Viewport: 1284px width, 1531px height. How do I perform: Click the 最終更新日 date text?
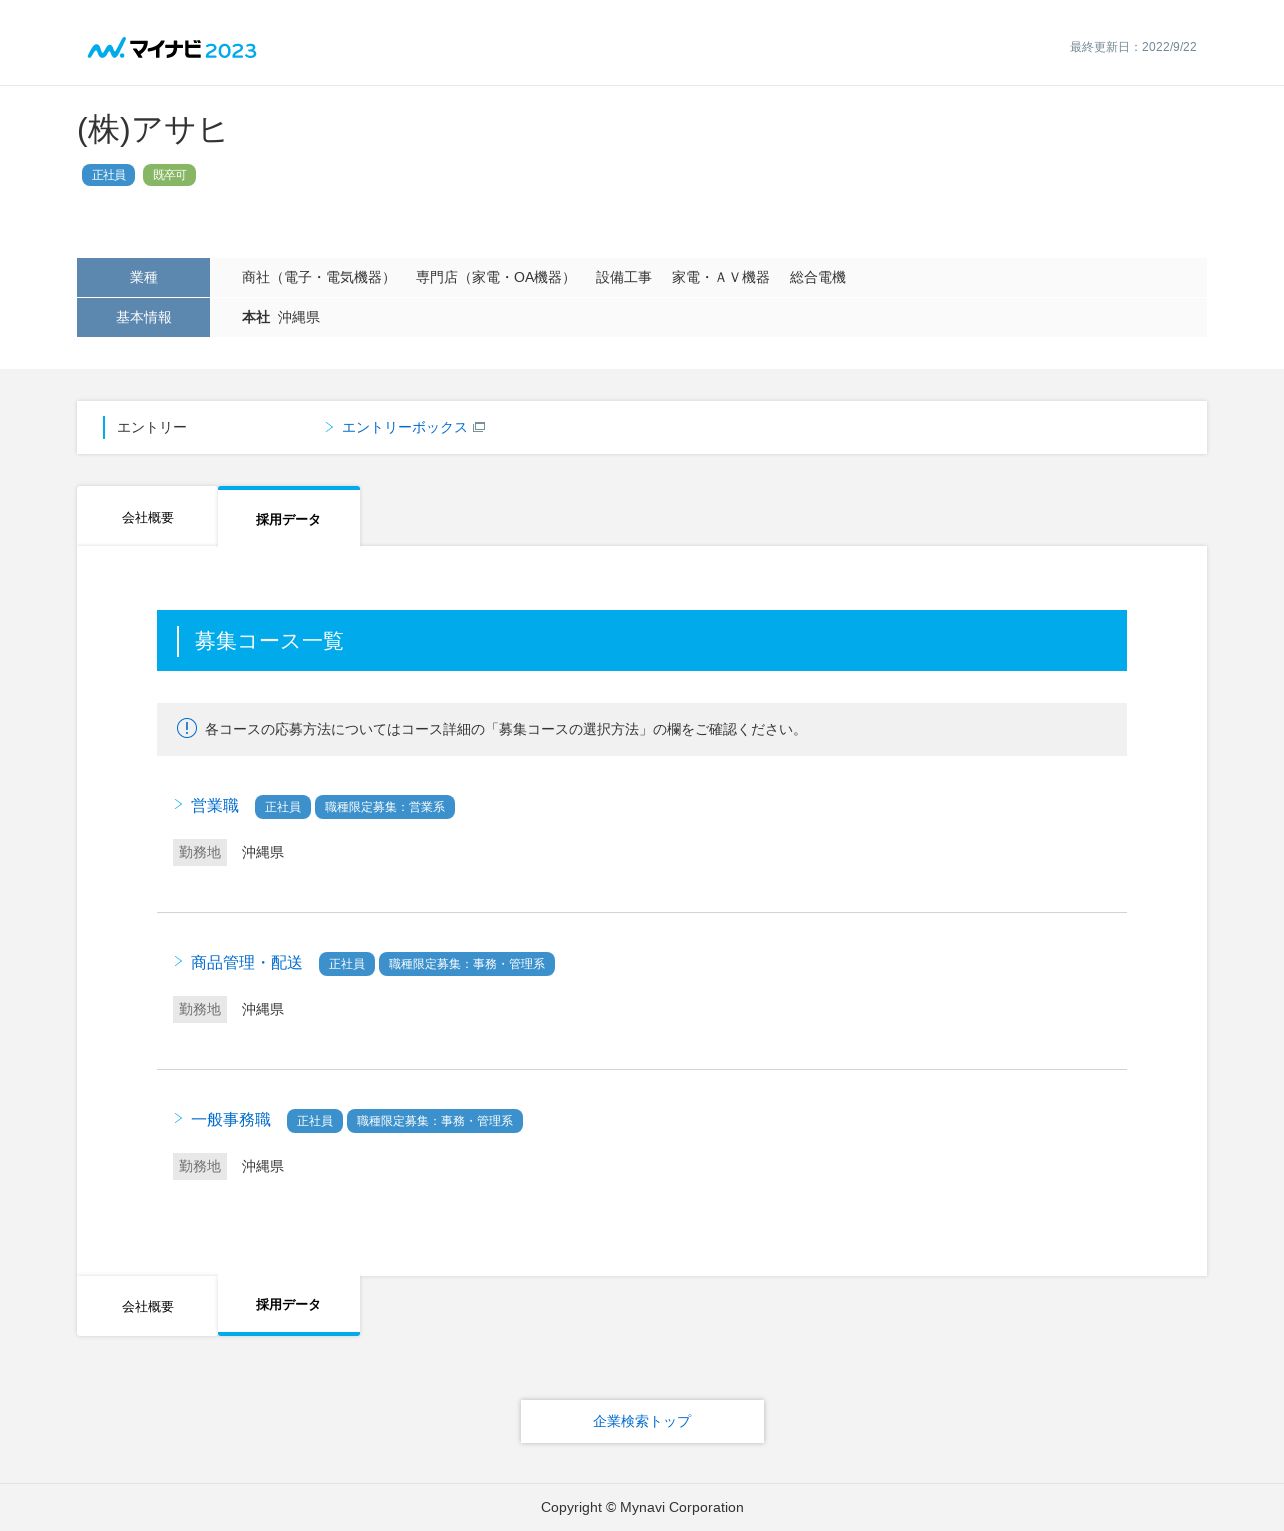click(1133, 47)
